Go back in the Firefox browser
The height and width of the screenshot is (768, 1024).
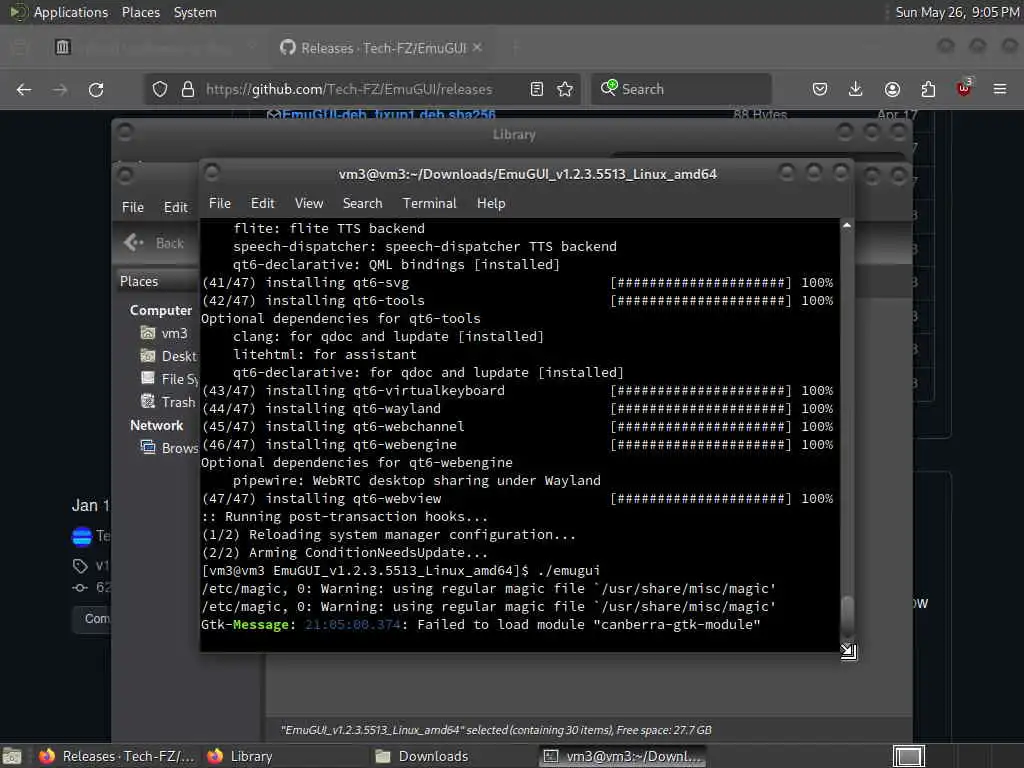point(24,89)
